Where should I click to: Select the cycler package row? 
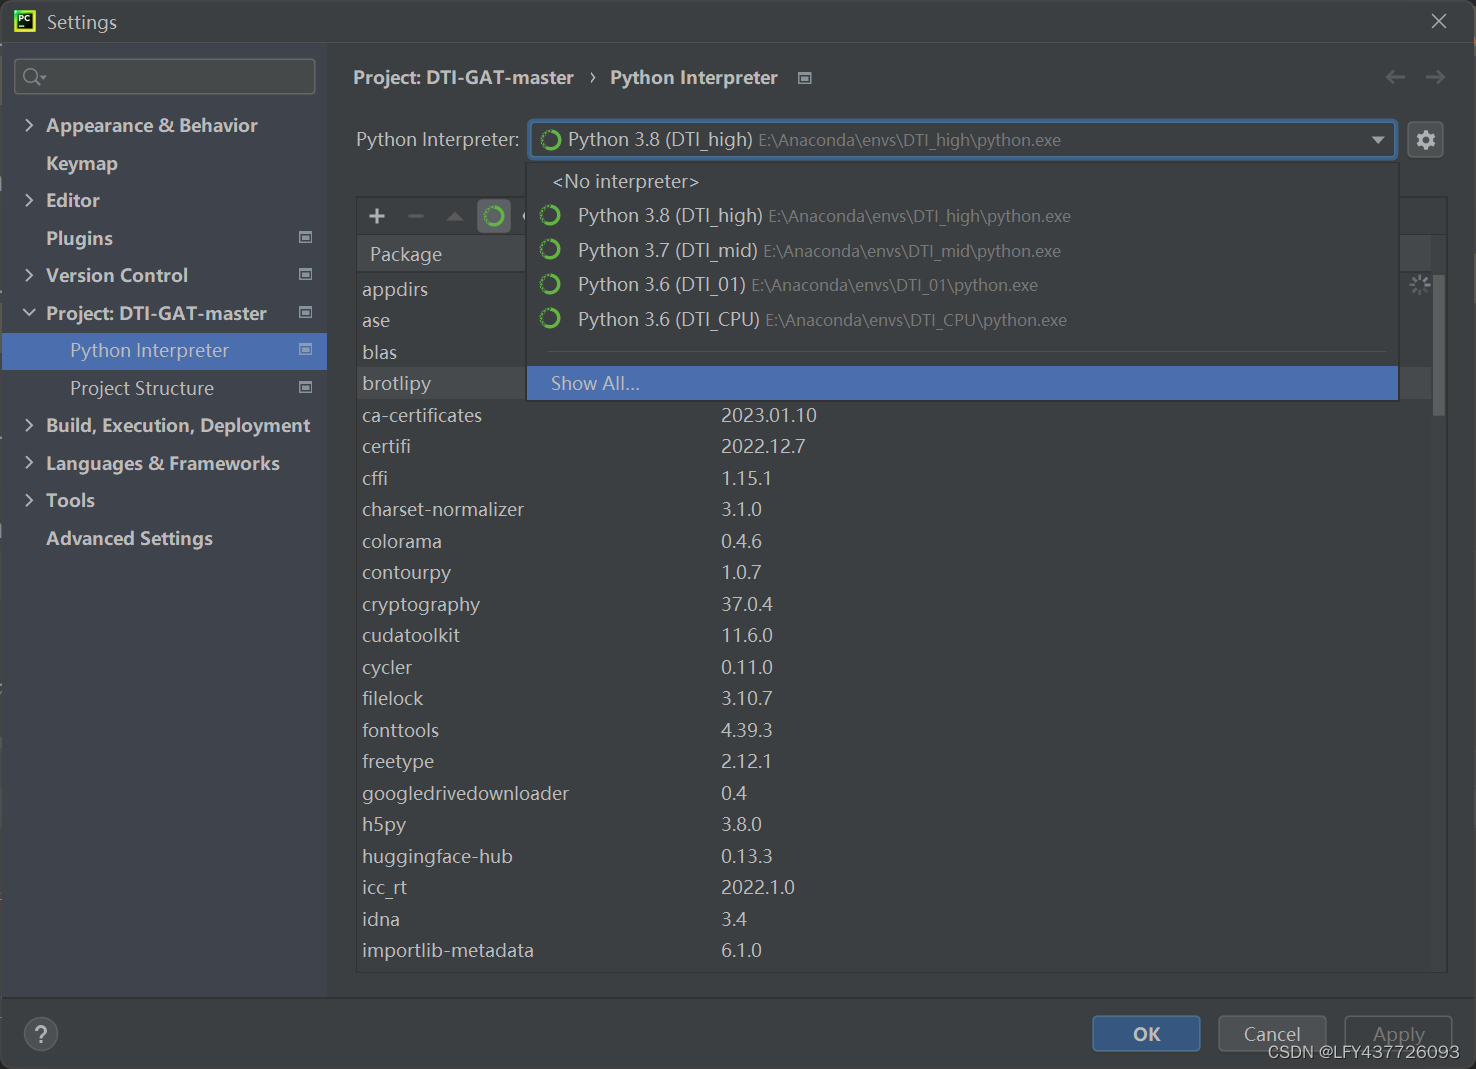(895, 667)
